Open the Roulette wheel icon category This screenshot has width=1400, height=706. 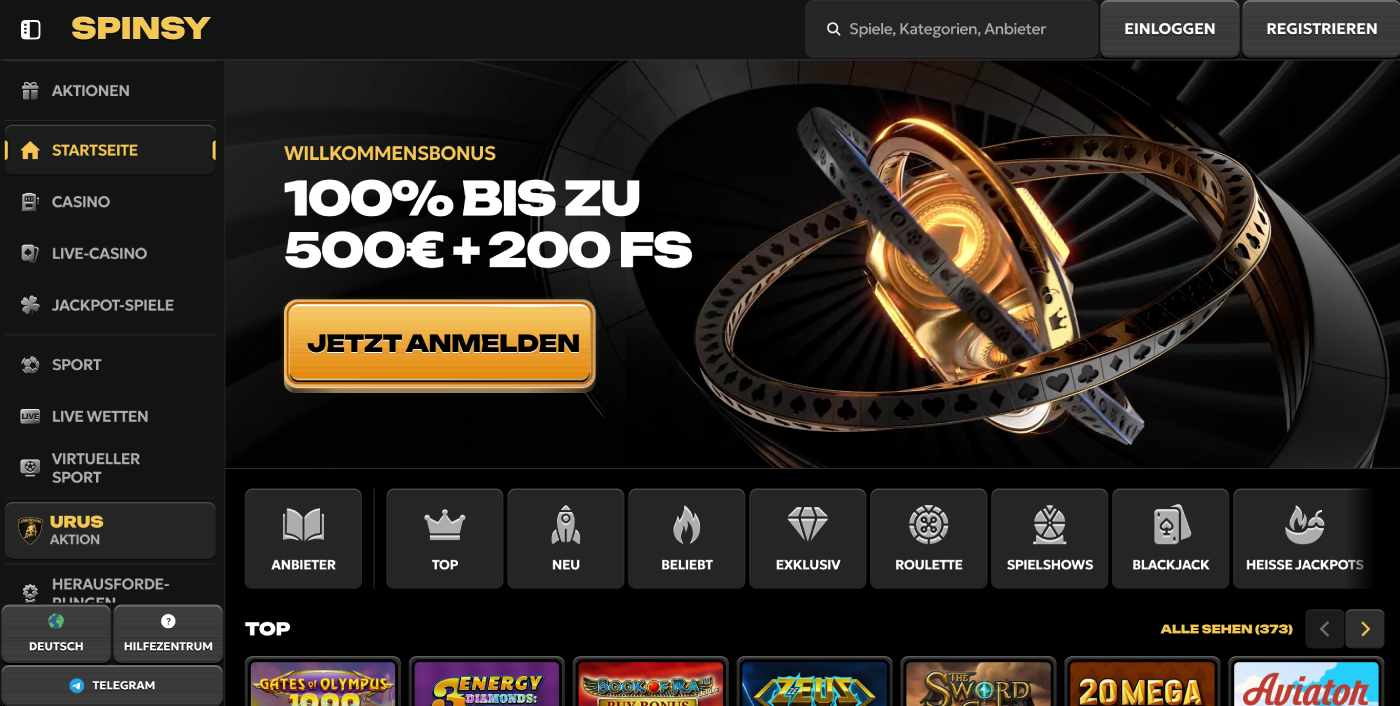tap(929, 538)
